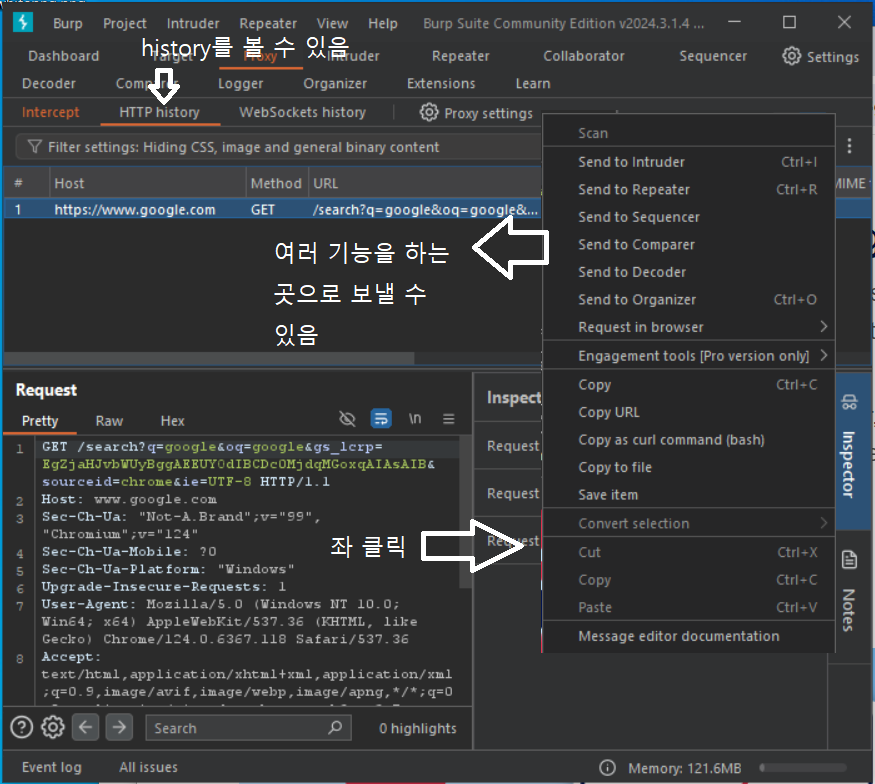This screenshot has height=784, width=875.
Task: Switch to the Logger tab
Action: pyautogui.click(x=240, y=84)
